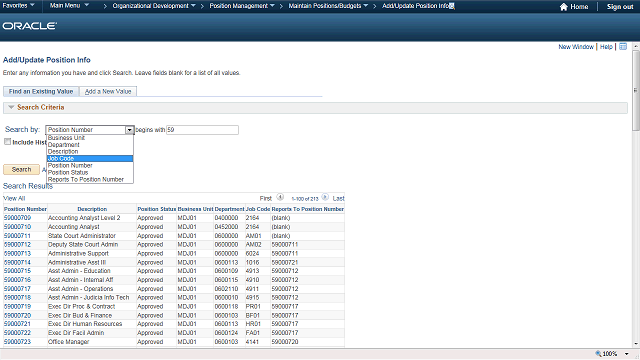
Task: Open position 59000719 link
Action: coord(17,307)
